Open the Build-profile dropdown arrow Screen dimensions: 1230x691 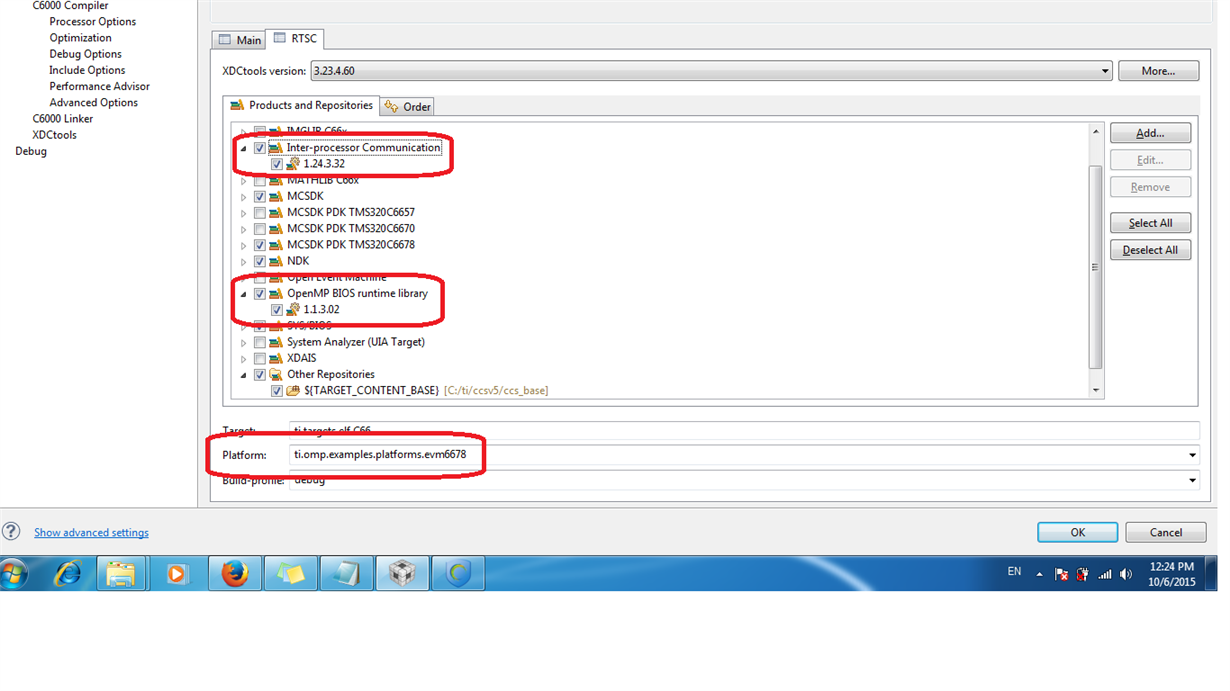(x=1192, y=480)
